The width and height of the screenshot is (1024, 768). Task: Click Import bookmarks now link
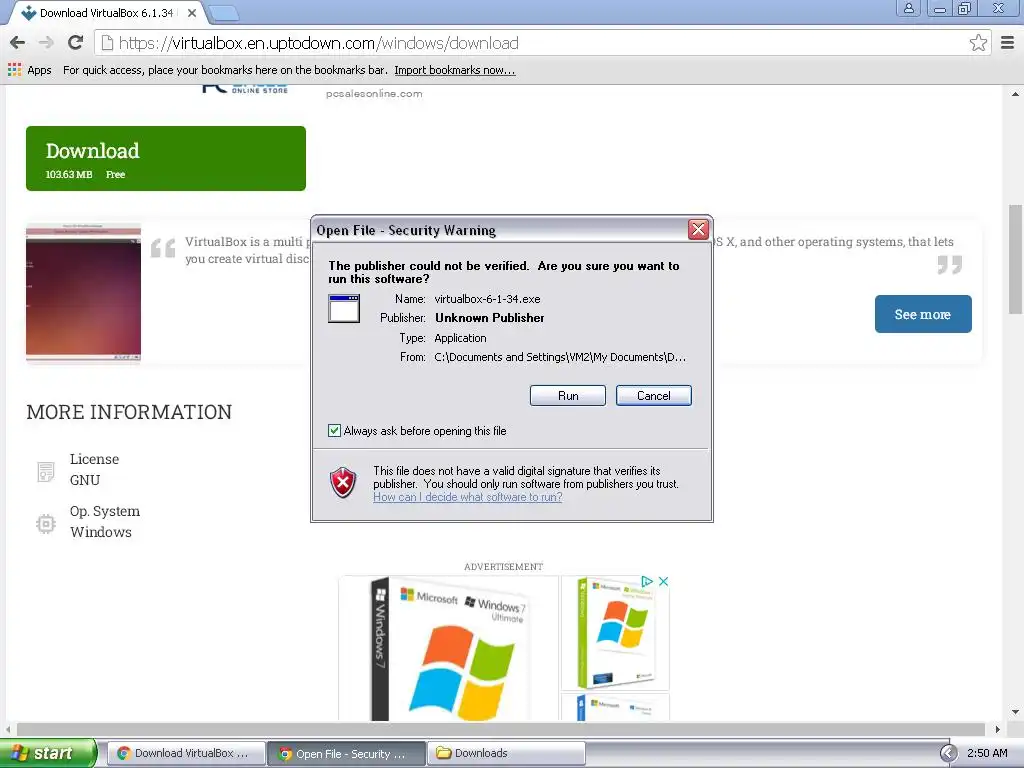(x=455, y=70)
